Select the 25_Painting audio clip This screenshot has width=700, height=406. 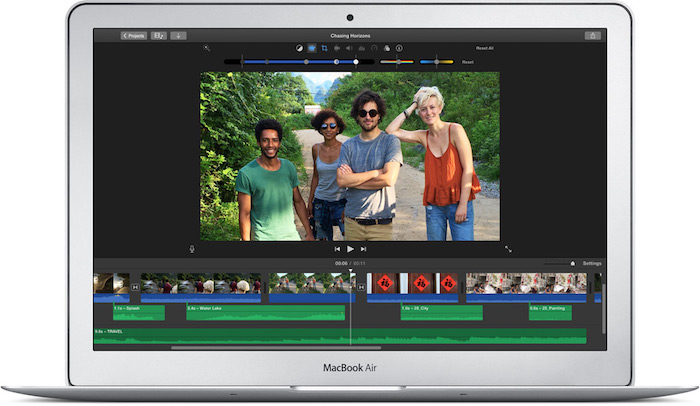point(550,313)
